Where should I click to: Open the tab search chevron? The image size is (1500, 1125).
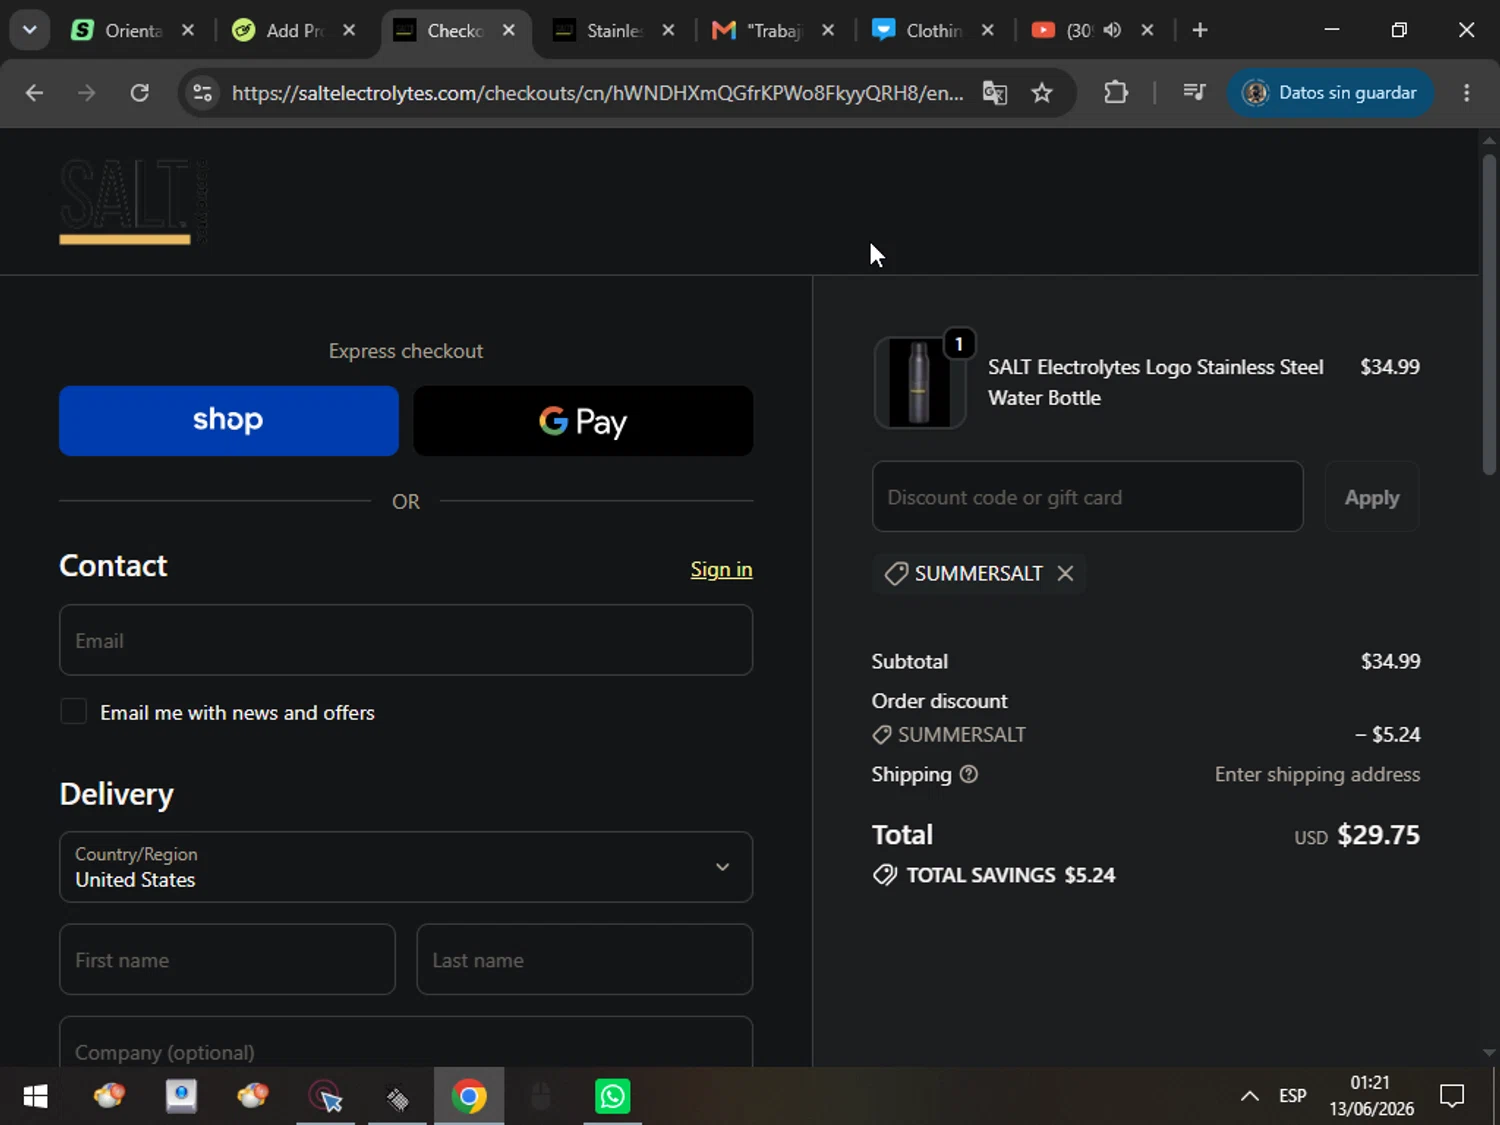(x=29, y=30)
